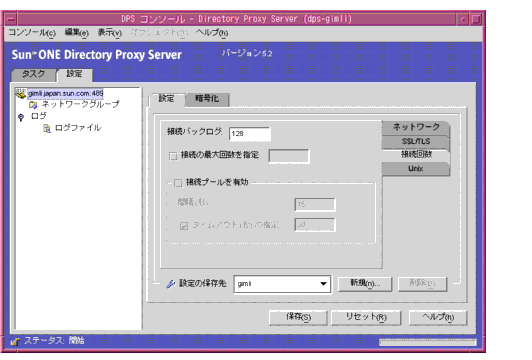Open the 設定の保存先 gimli dropdown
Image resolution: width=532 pixels, height=360 pixels.
[282, 284]
